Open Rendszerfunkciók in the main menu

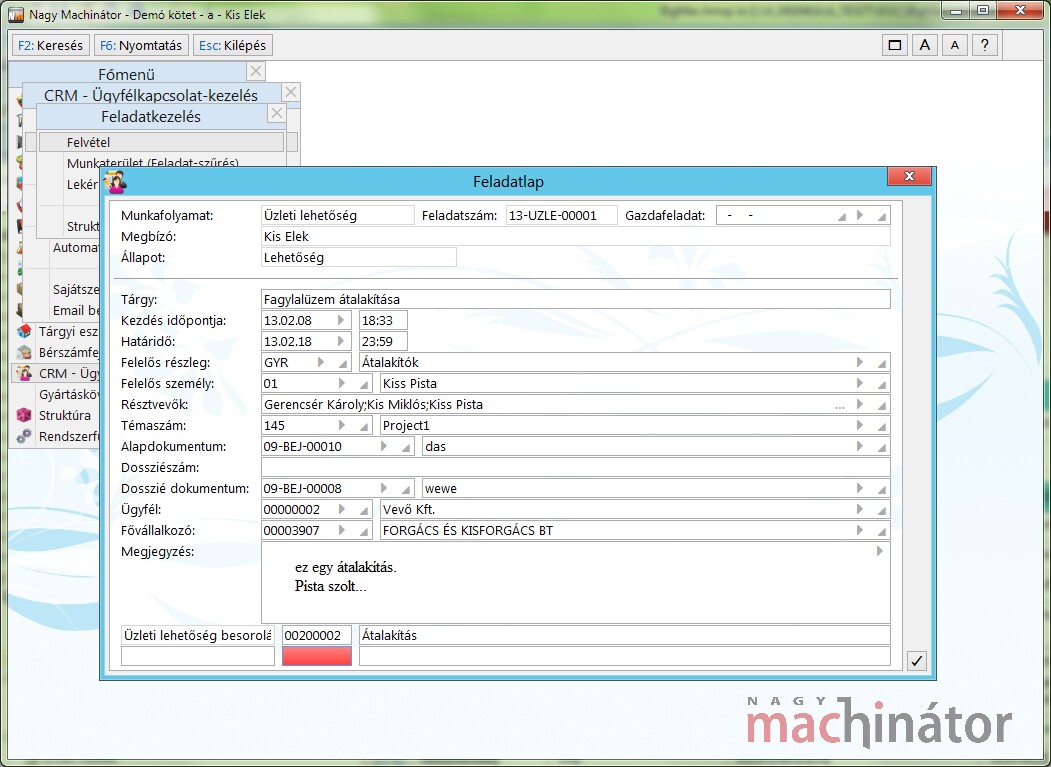click(x=68, y=436)
